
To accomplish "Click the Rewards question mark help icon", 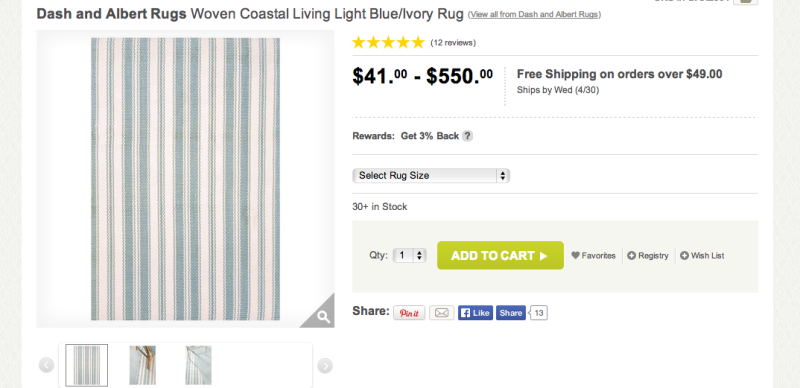I will (467, 136).
